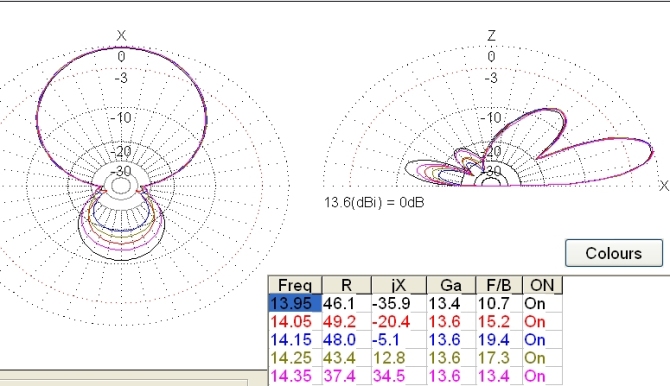Select the 14.05 frequency cell
This screenshot has width=670, height=386.
(295, 321)
